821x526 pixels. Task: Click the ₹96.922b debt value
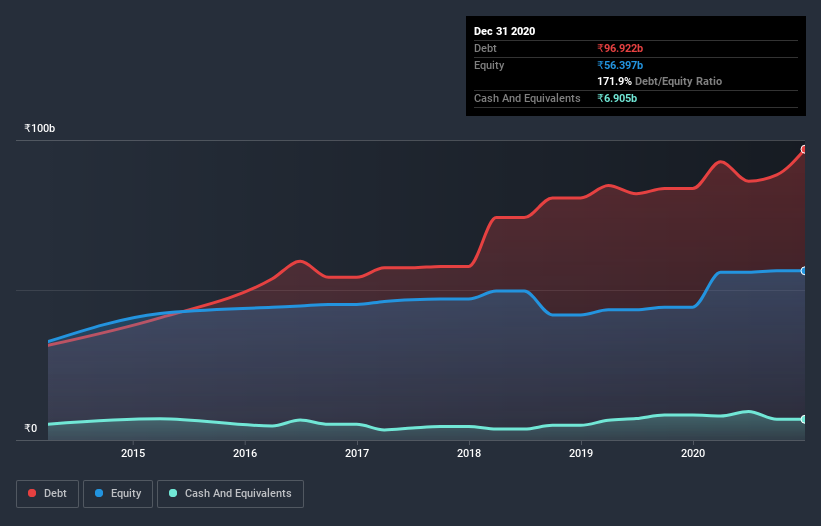click(620, 48)
